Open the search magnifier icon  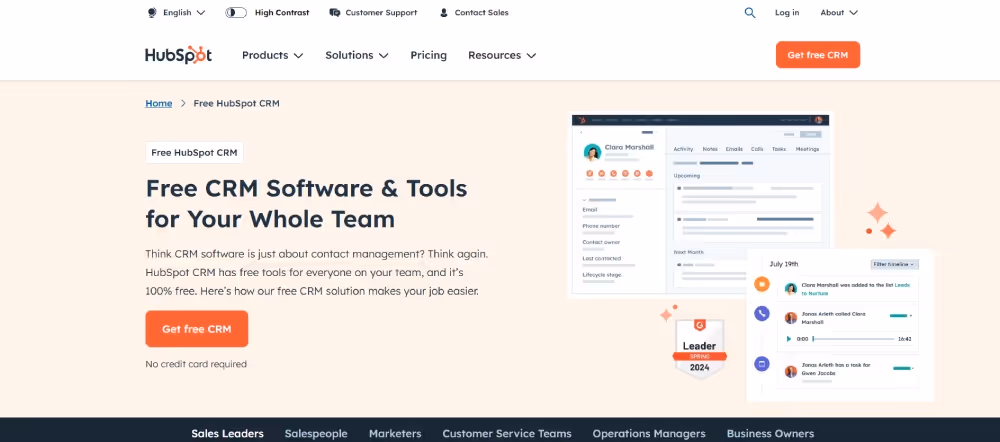(750, 12)
